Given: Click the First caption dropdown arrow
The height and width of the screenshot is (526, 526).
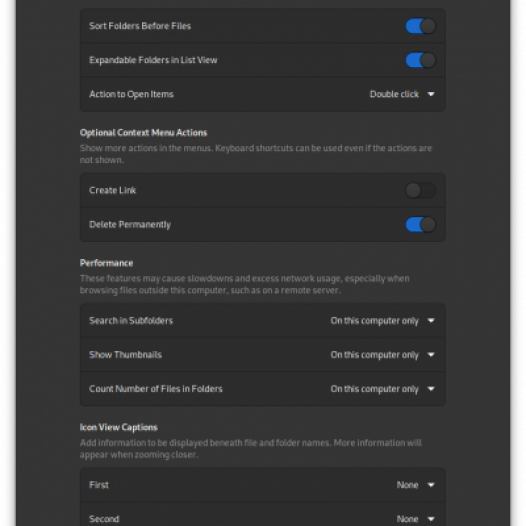Looking at the screenshot, I should [431, 485].
